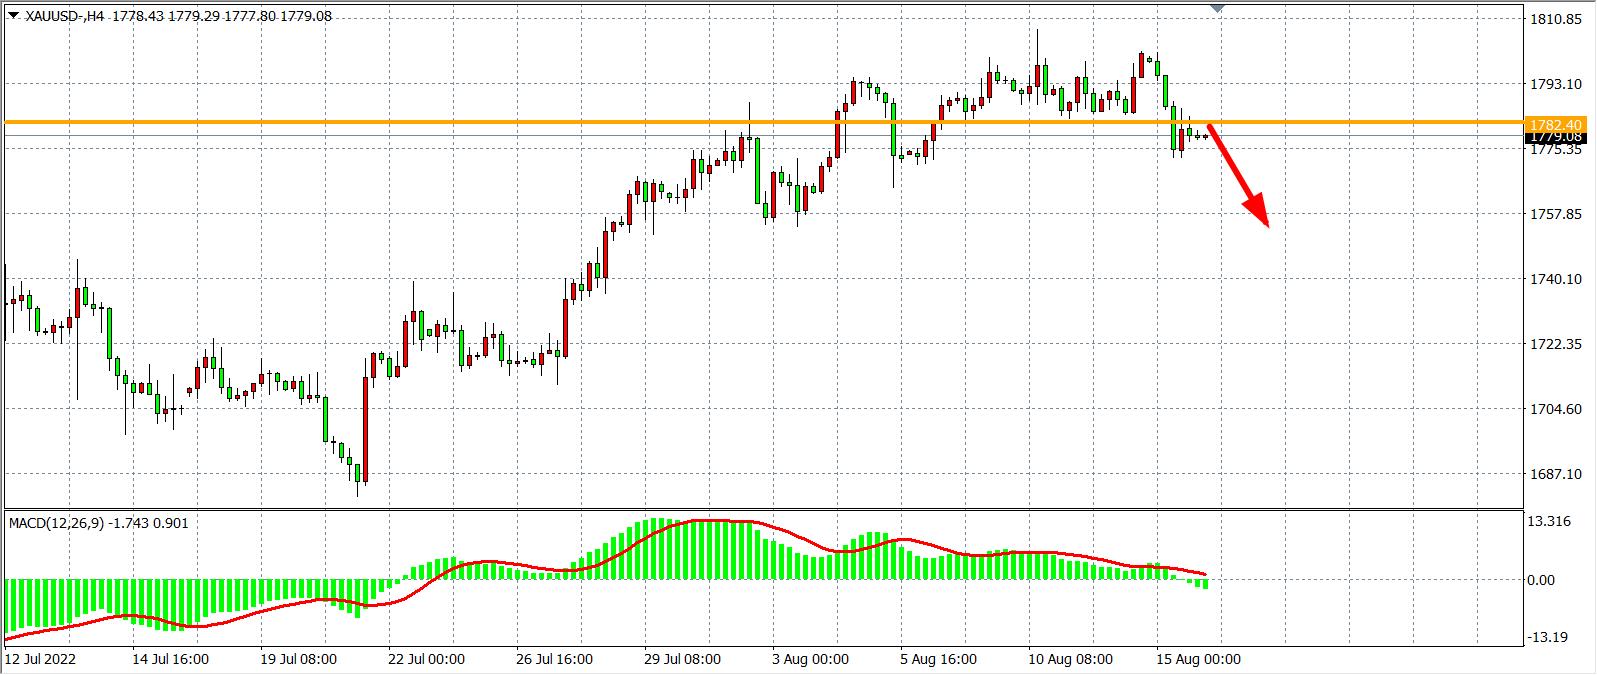Click the 1687.10 price scale label
The image size is (1597, 675).
point(1556,474)
